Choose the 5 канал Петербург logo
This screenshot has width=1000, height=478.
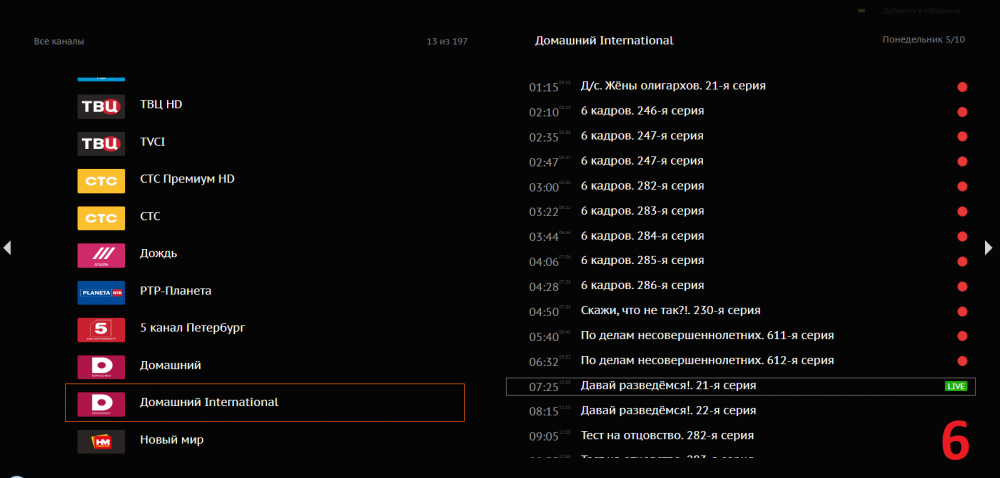101,328
